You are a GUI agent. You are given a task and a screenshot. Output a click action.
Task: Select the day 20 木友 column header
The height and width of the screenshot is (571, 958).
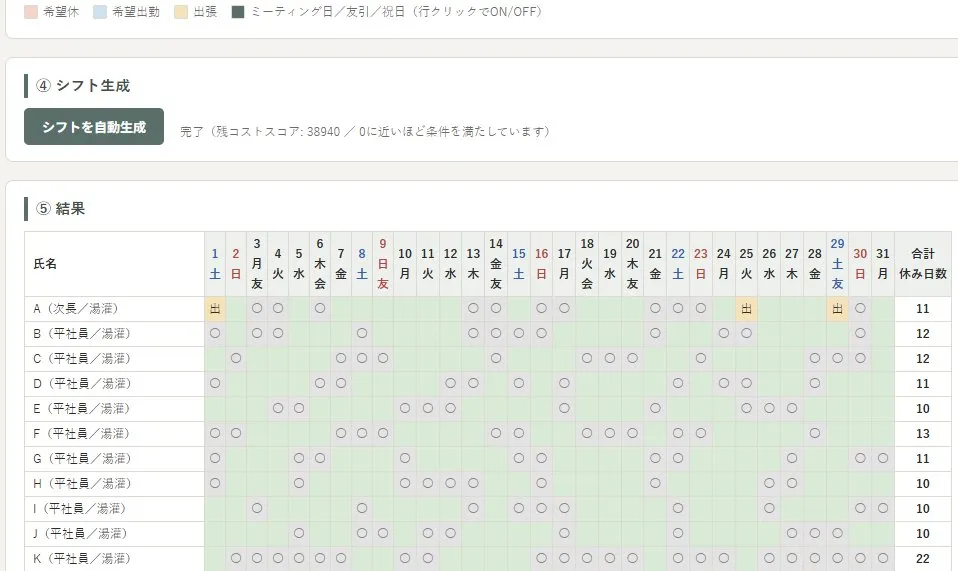click(632, 264)
